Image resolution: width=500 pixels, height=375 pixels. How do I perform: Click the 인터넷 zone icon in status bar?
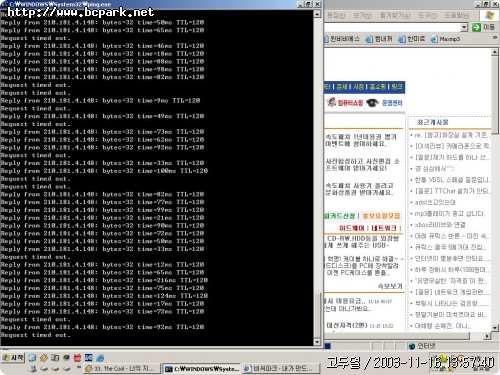coord(412,346)
